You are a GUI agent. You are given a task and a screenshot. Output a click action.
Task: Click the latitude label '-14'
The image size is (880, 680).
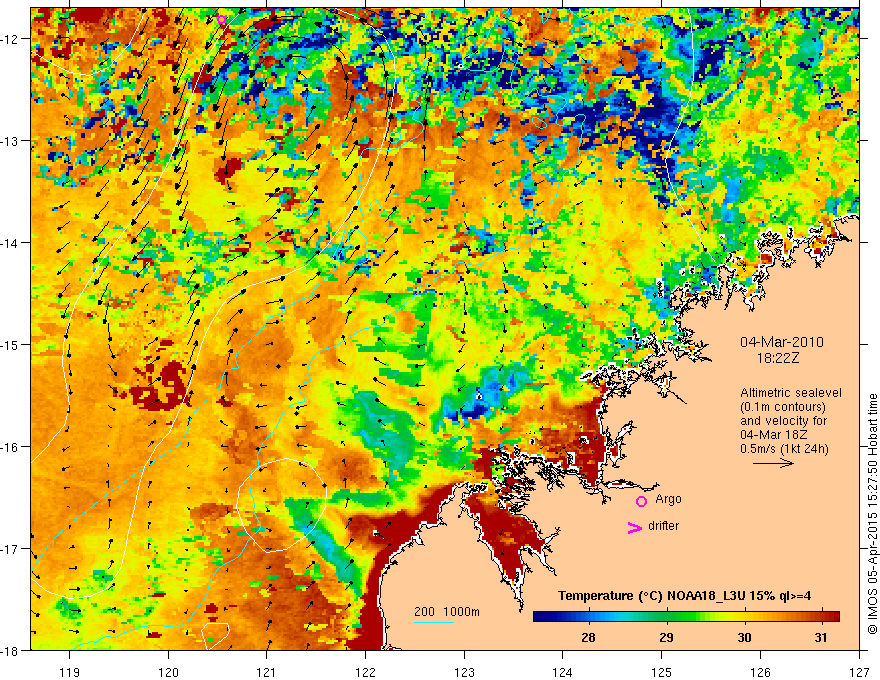tap(11, 243)
